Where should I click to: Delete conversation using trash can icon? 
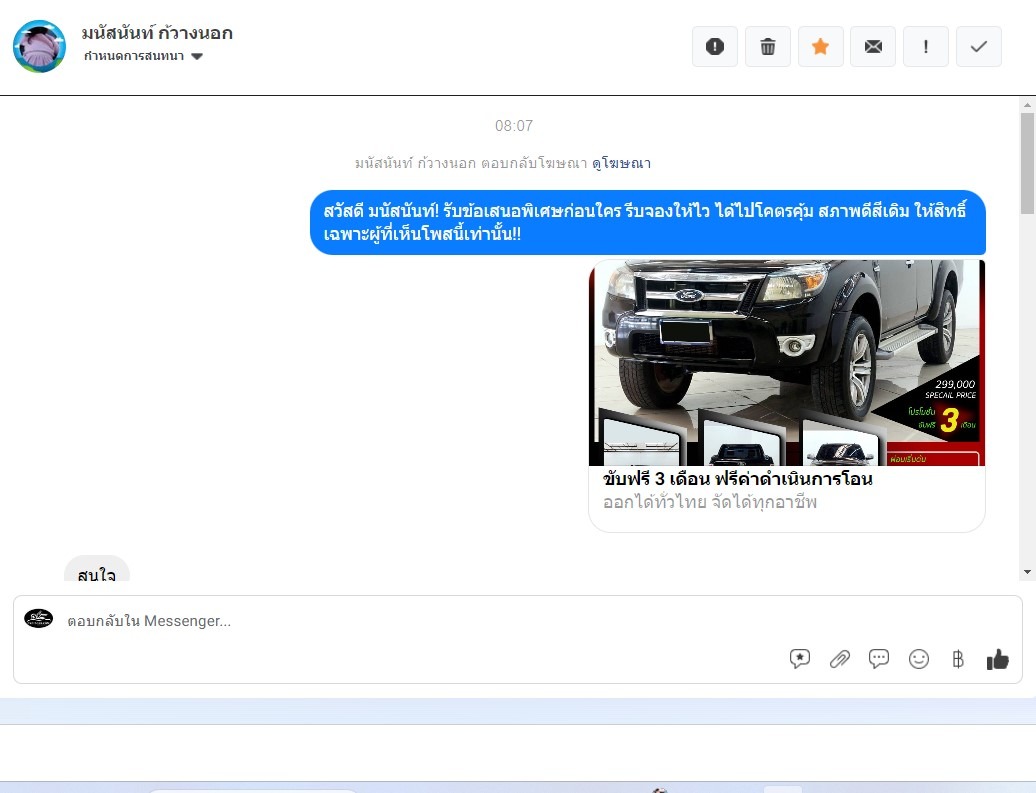tap(767, 46)
